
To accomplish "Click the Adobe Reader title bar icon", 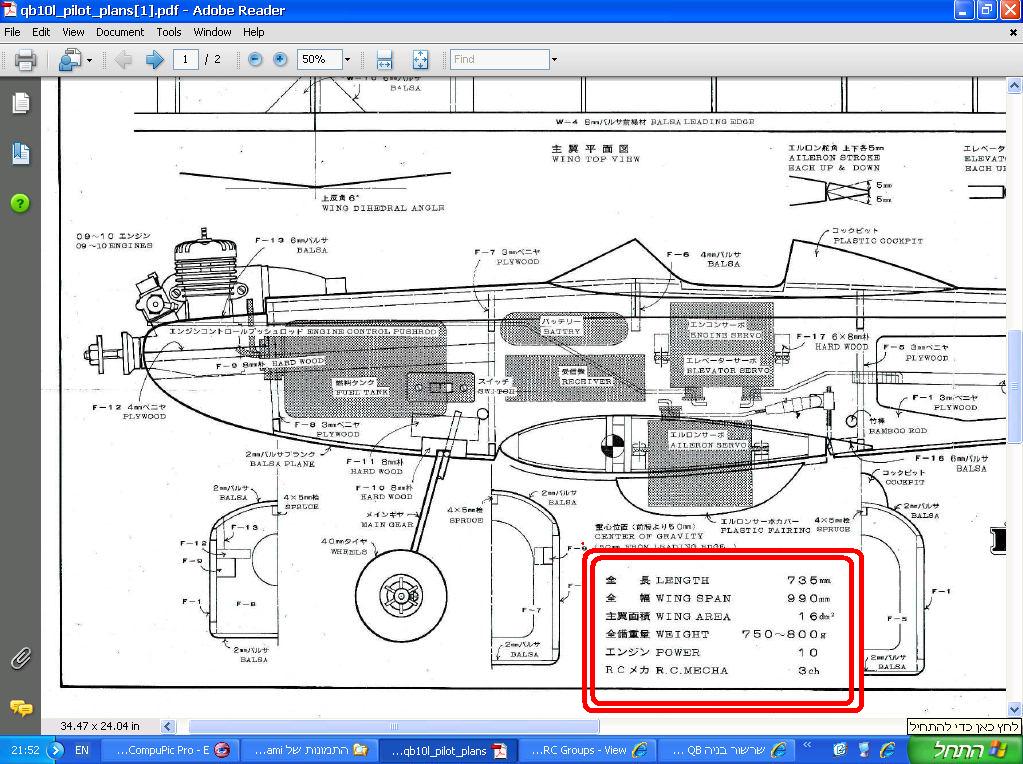I will (9, 10).
